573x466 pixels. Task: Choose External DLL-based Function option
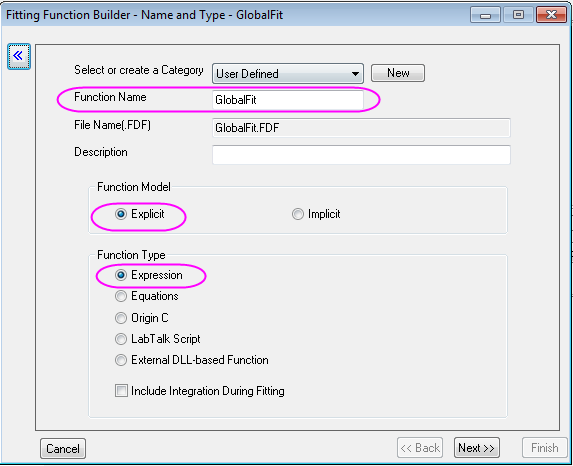click(x=191, y=360)
